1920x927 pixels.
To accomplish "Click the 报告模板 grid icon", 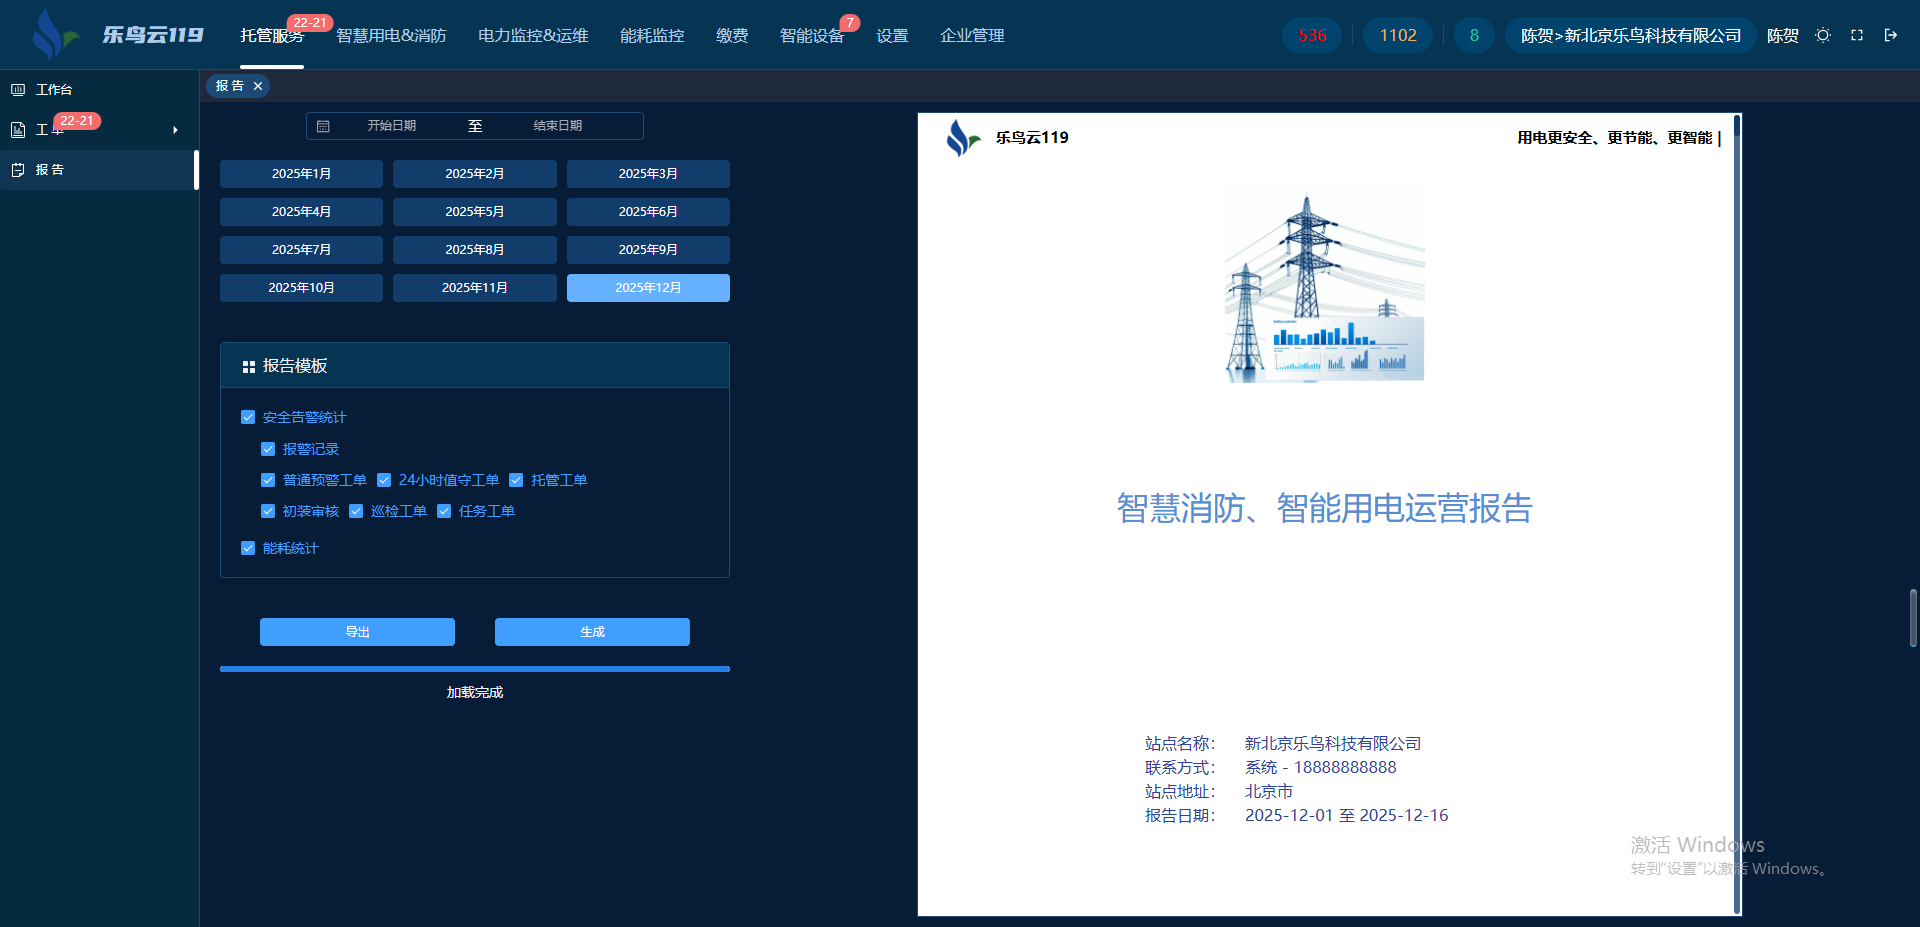I will (x=249, y=367).
